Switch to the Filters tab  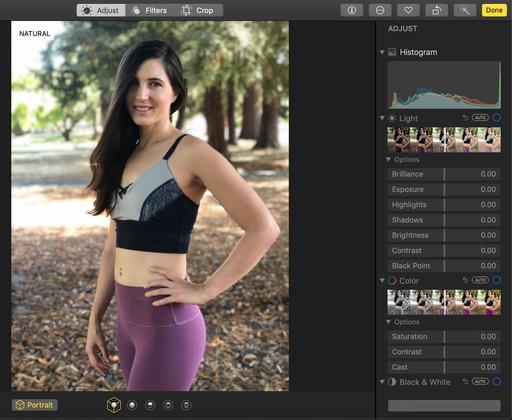150,10
